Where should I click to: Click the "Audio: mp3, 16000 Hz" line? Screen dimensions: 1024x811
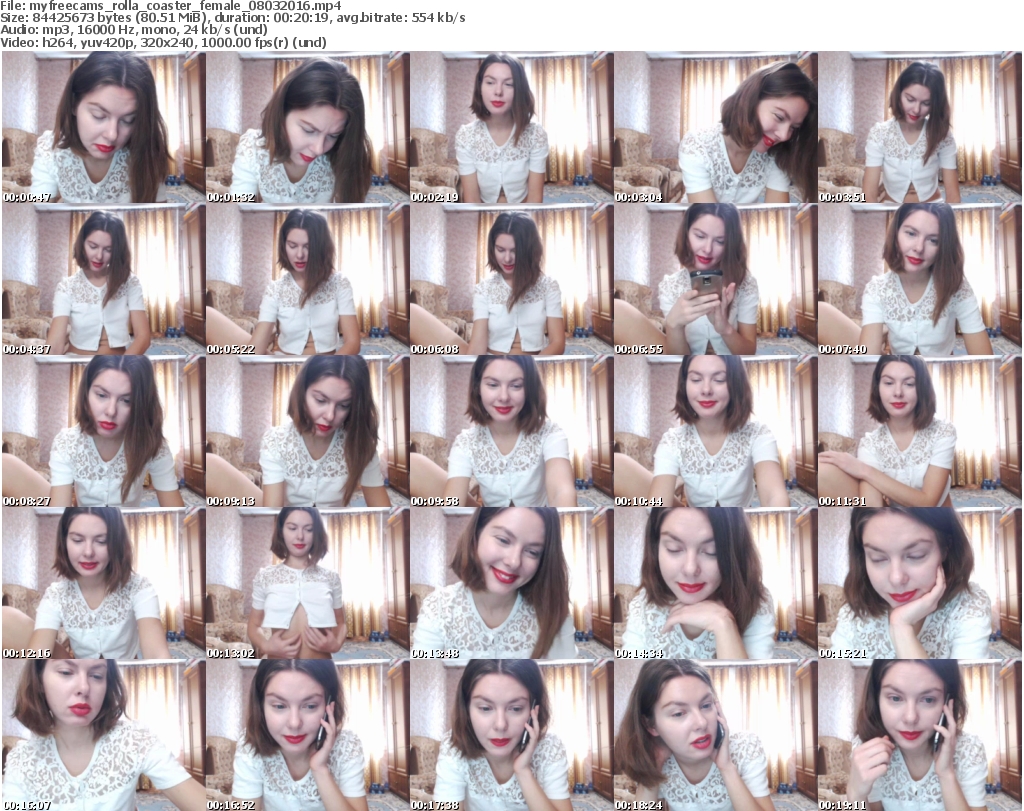point(134,30)
